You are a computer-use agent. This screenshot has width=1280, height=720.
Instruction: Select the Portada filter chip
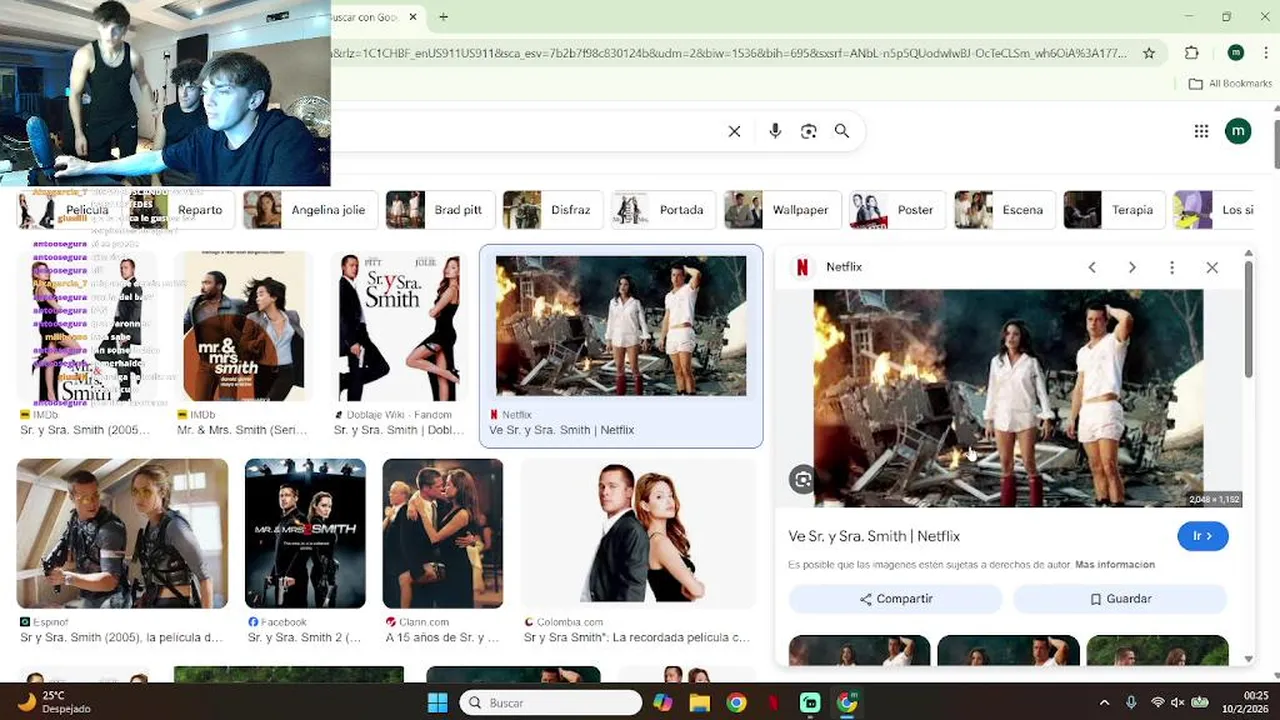click(x=664, y=210)
